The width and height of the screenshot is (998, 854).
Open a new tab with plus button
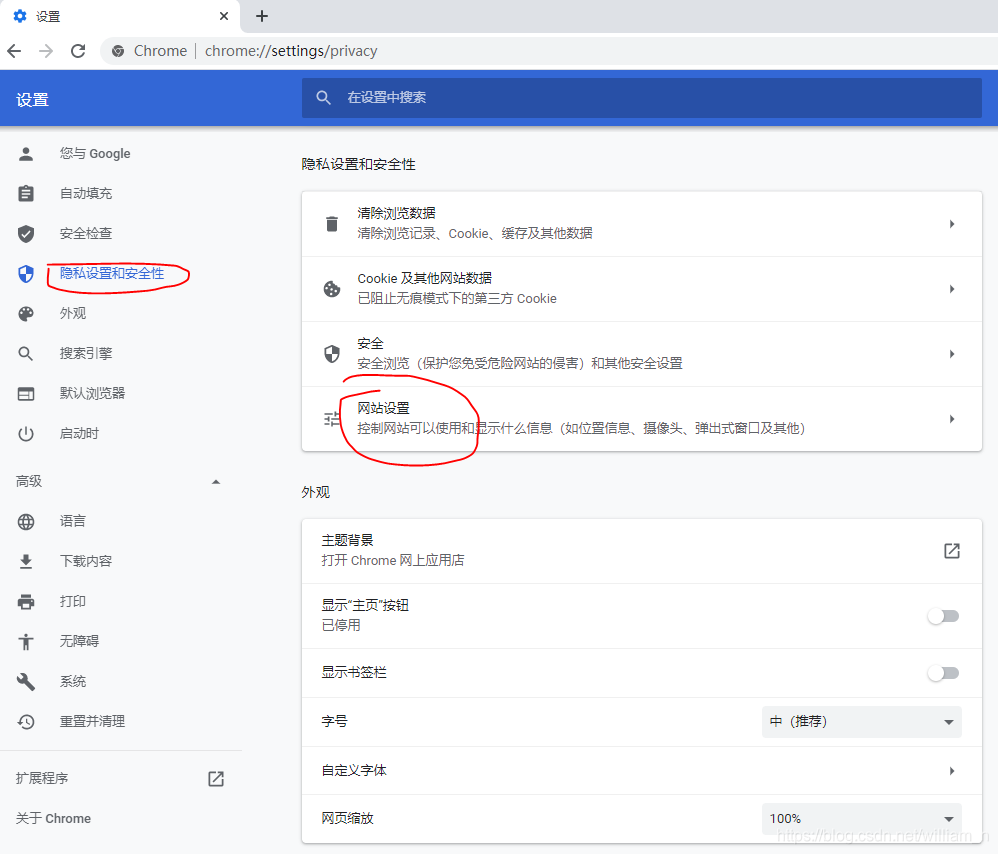(262, 16)
